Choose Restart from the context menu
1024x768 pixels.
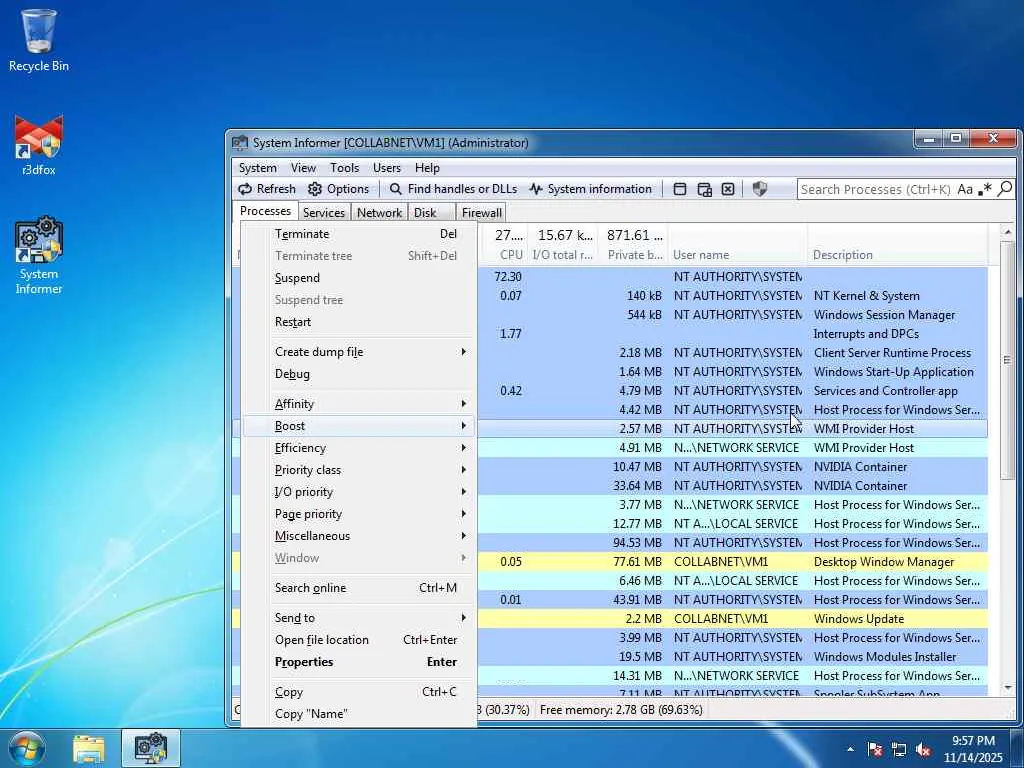point(359,322)
